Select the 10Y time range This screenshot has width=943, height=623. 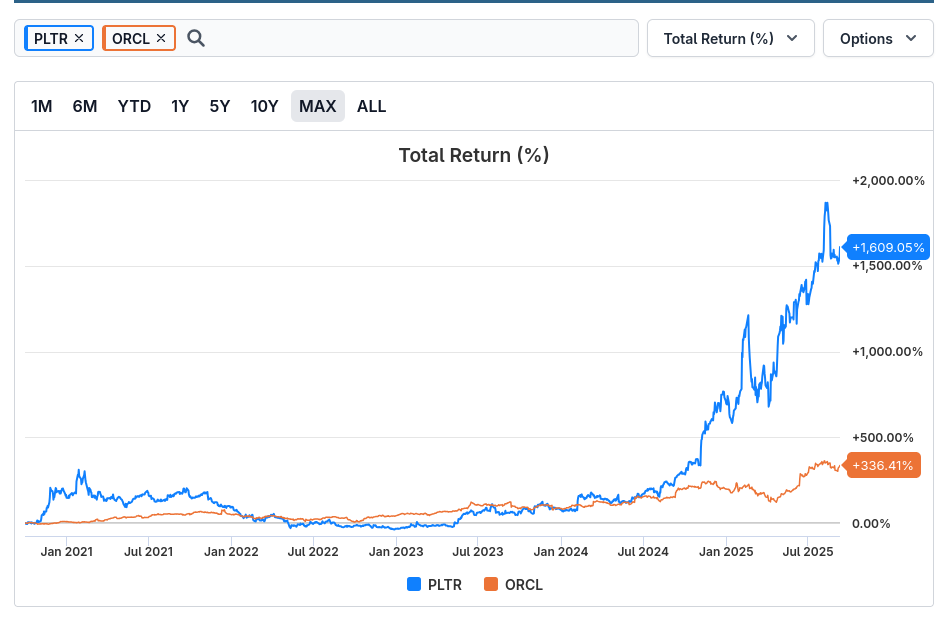click(264, 106)
